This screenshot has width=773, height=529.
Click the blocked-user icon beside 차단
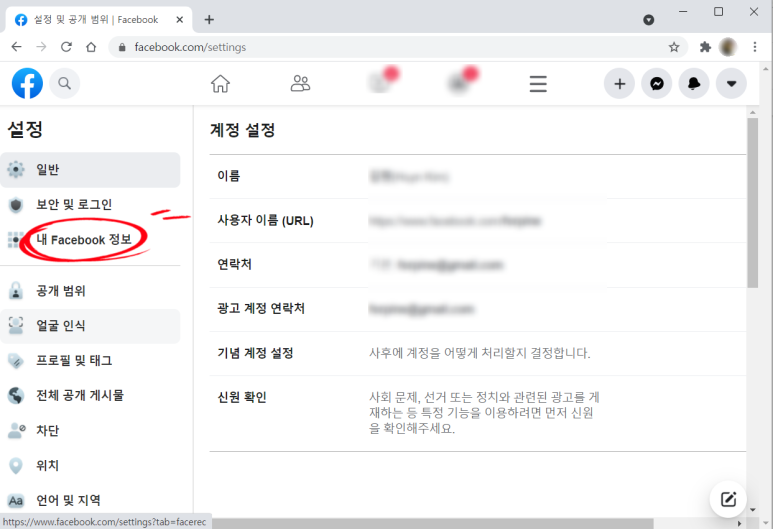(x=16, y=430)
